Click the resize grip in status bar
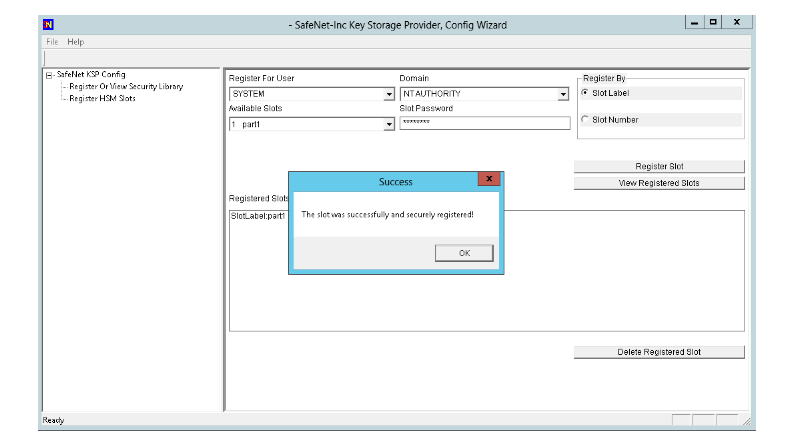The image size is (794, 445). point(747,421)
